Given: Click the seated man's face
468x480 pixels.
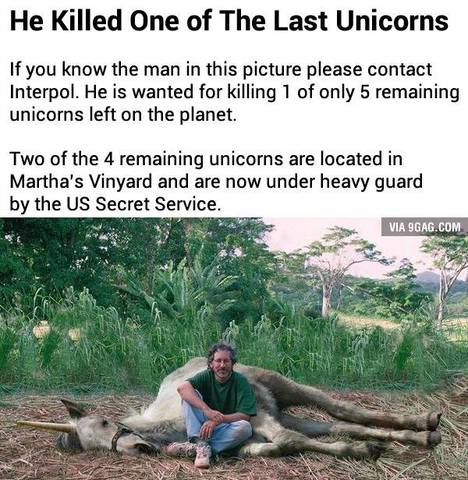Looking at the screenshot, I should pyautogui.click(x=221, y=365).
